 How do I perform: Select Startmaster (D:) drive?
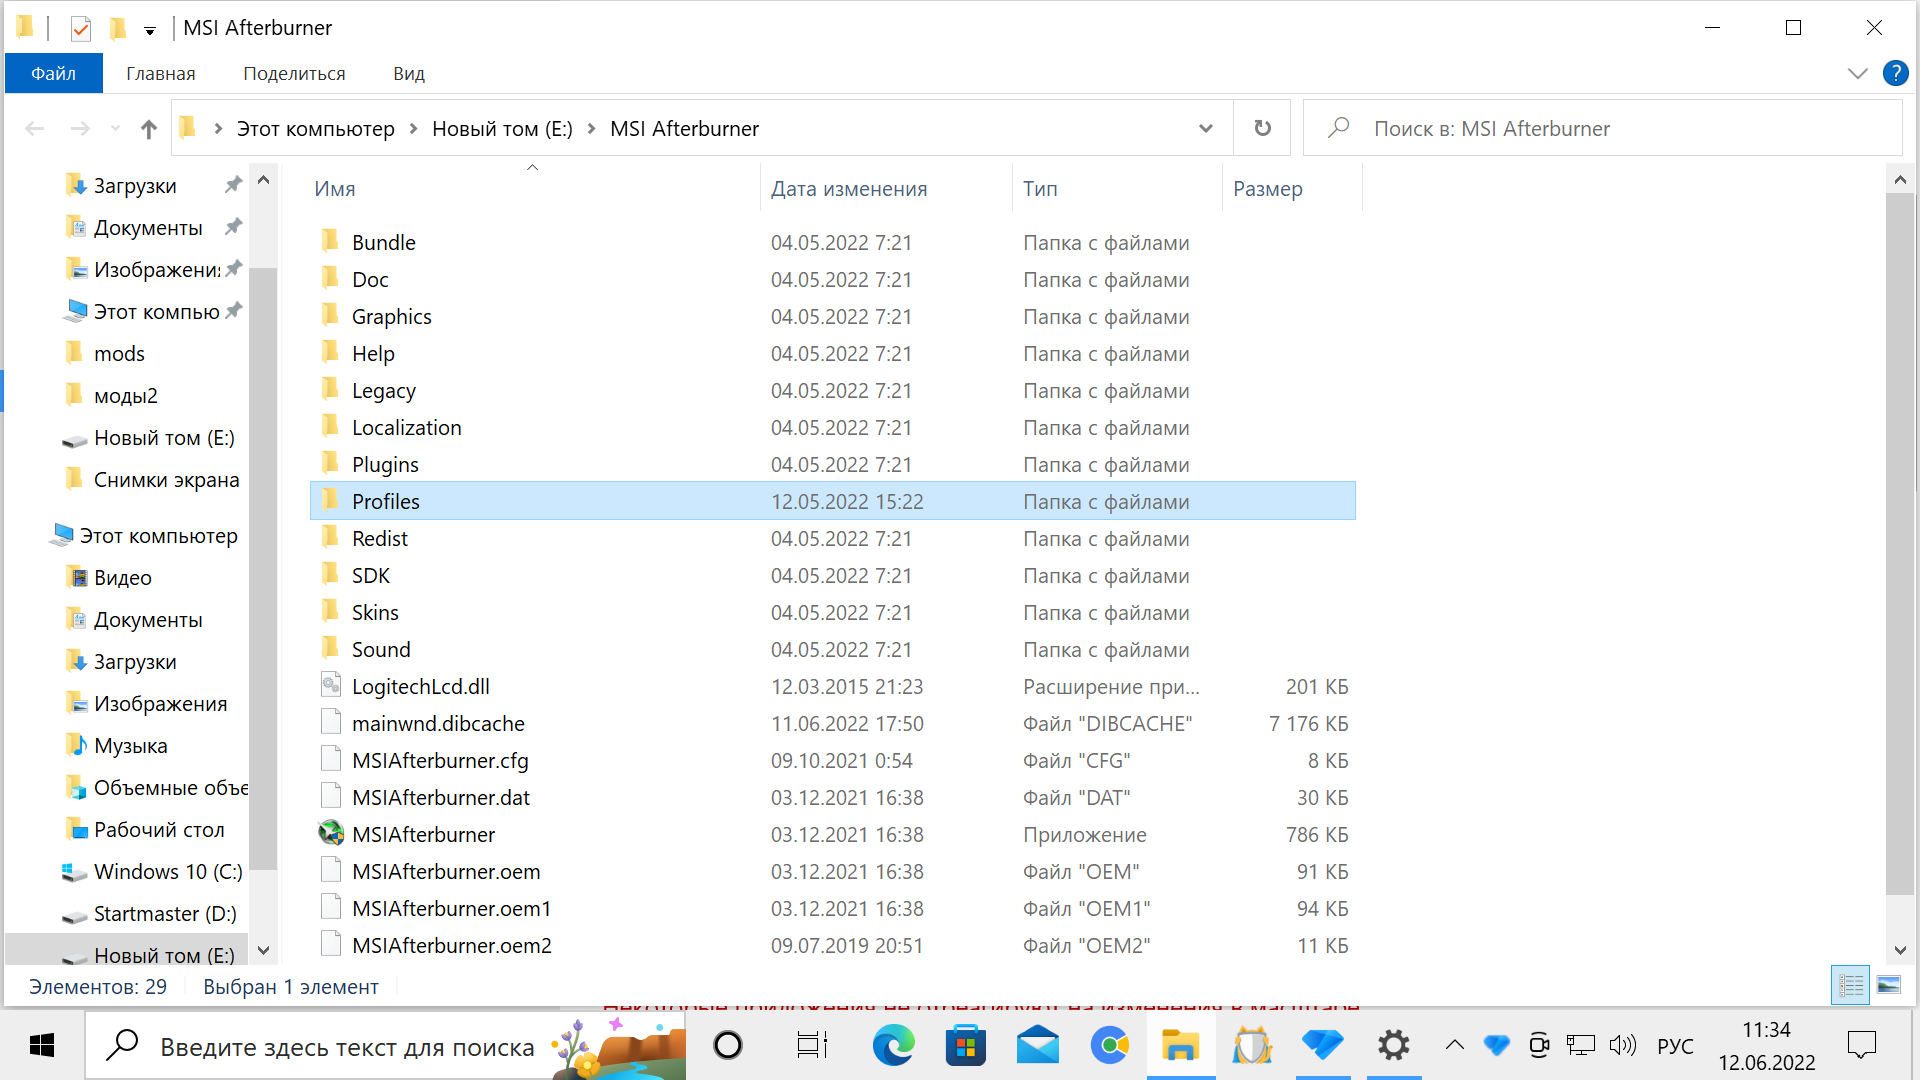click(x=165, y=914)
